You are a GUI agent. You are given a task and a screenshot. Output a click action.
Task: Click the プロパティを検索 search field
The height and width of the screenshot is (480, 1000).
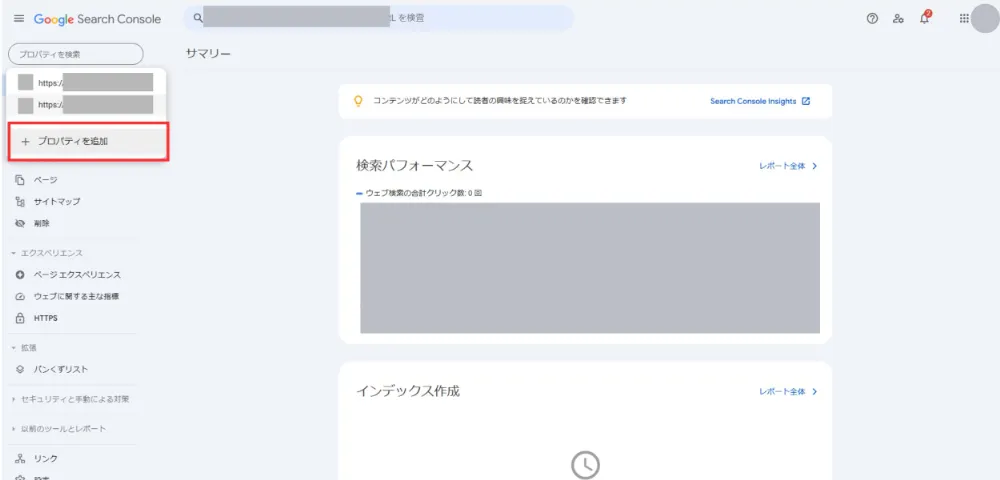[x=76, y=54]
